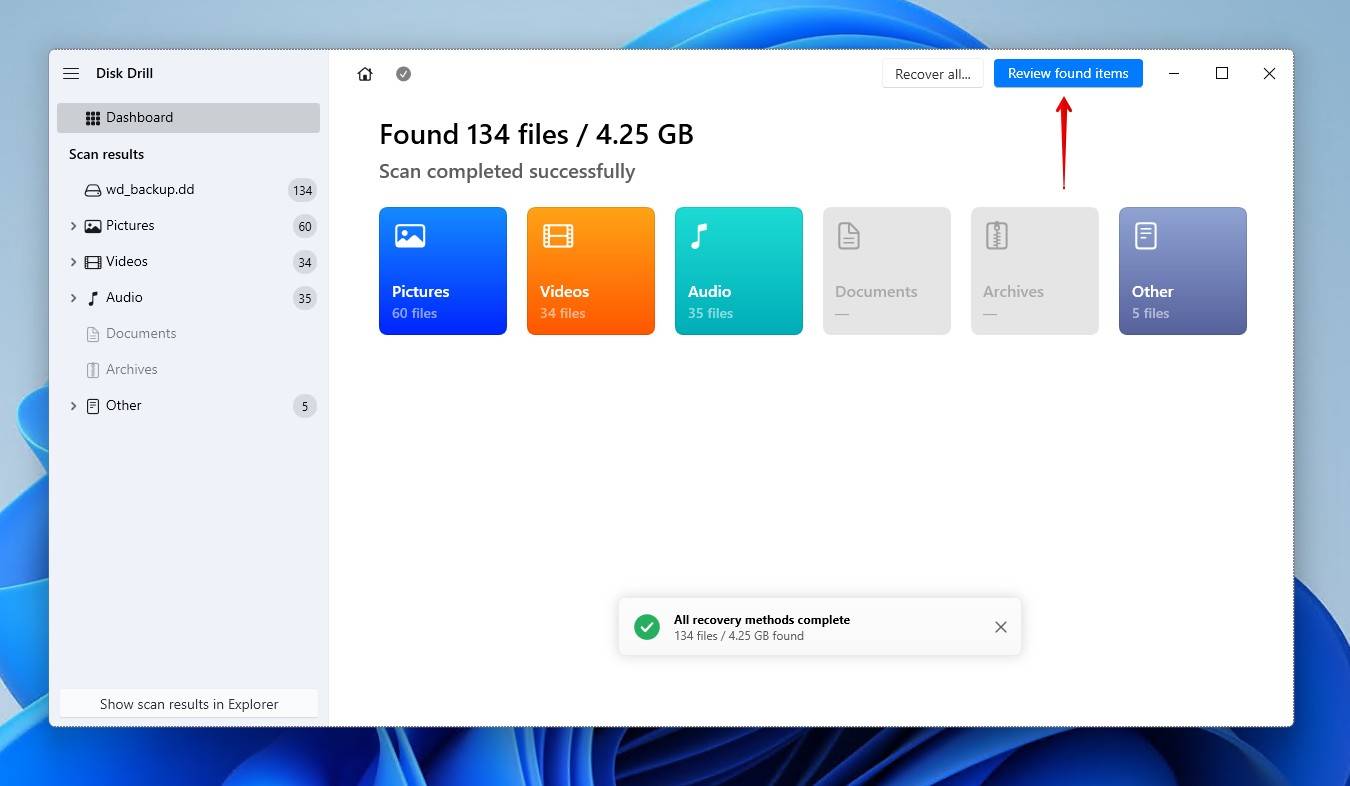The width and height of the screenshot is (1350, 786).
Task: Select wd_backup.dd scan result
Action: [x=150, y=190]
